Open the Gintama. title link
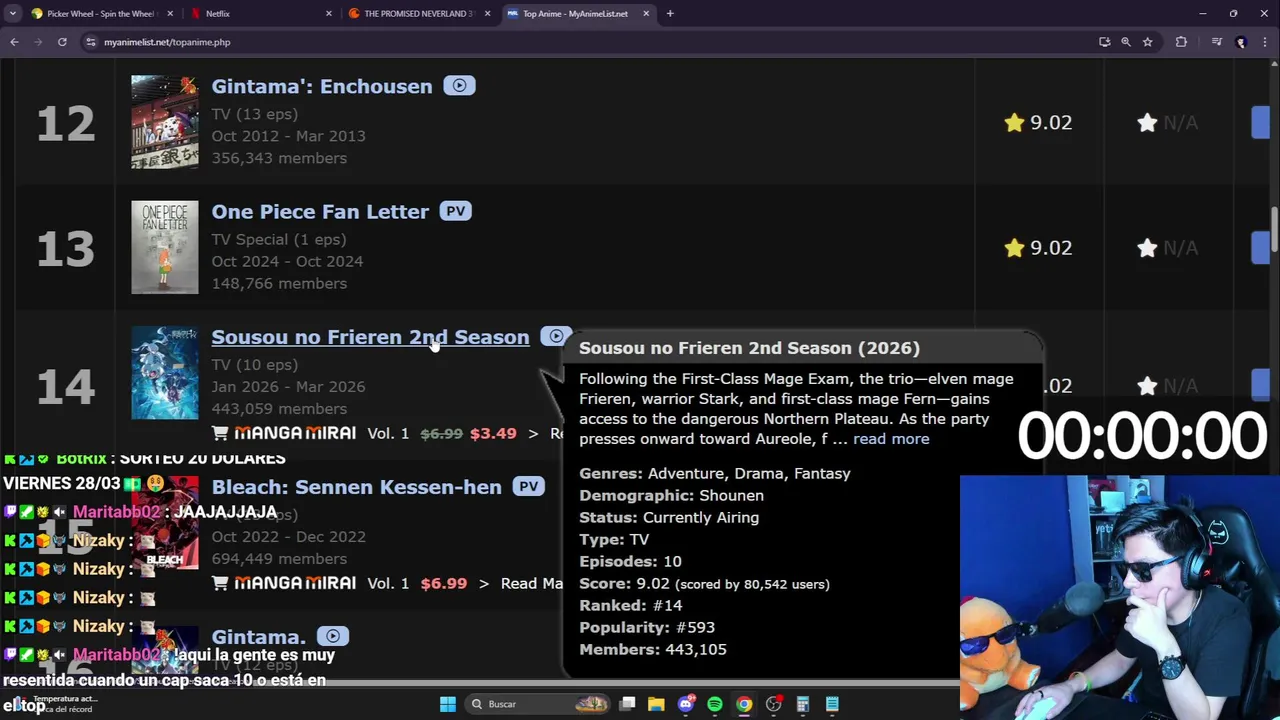Viewport: 1280px width, 720px height. [258, 637]
